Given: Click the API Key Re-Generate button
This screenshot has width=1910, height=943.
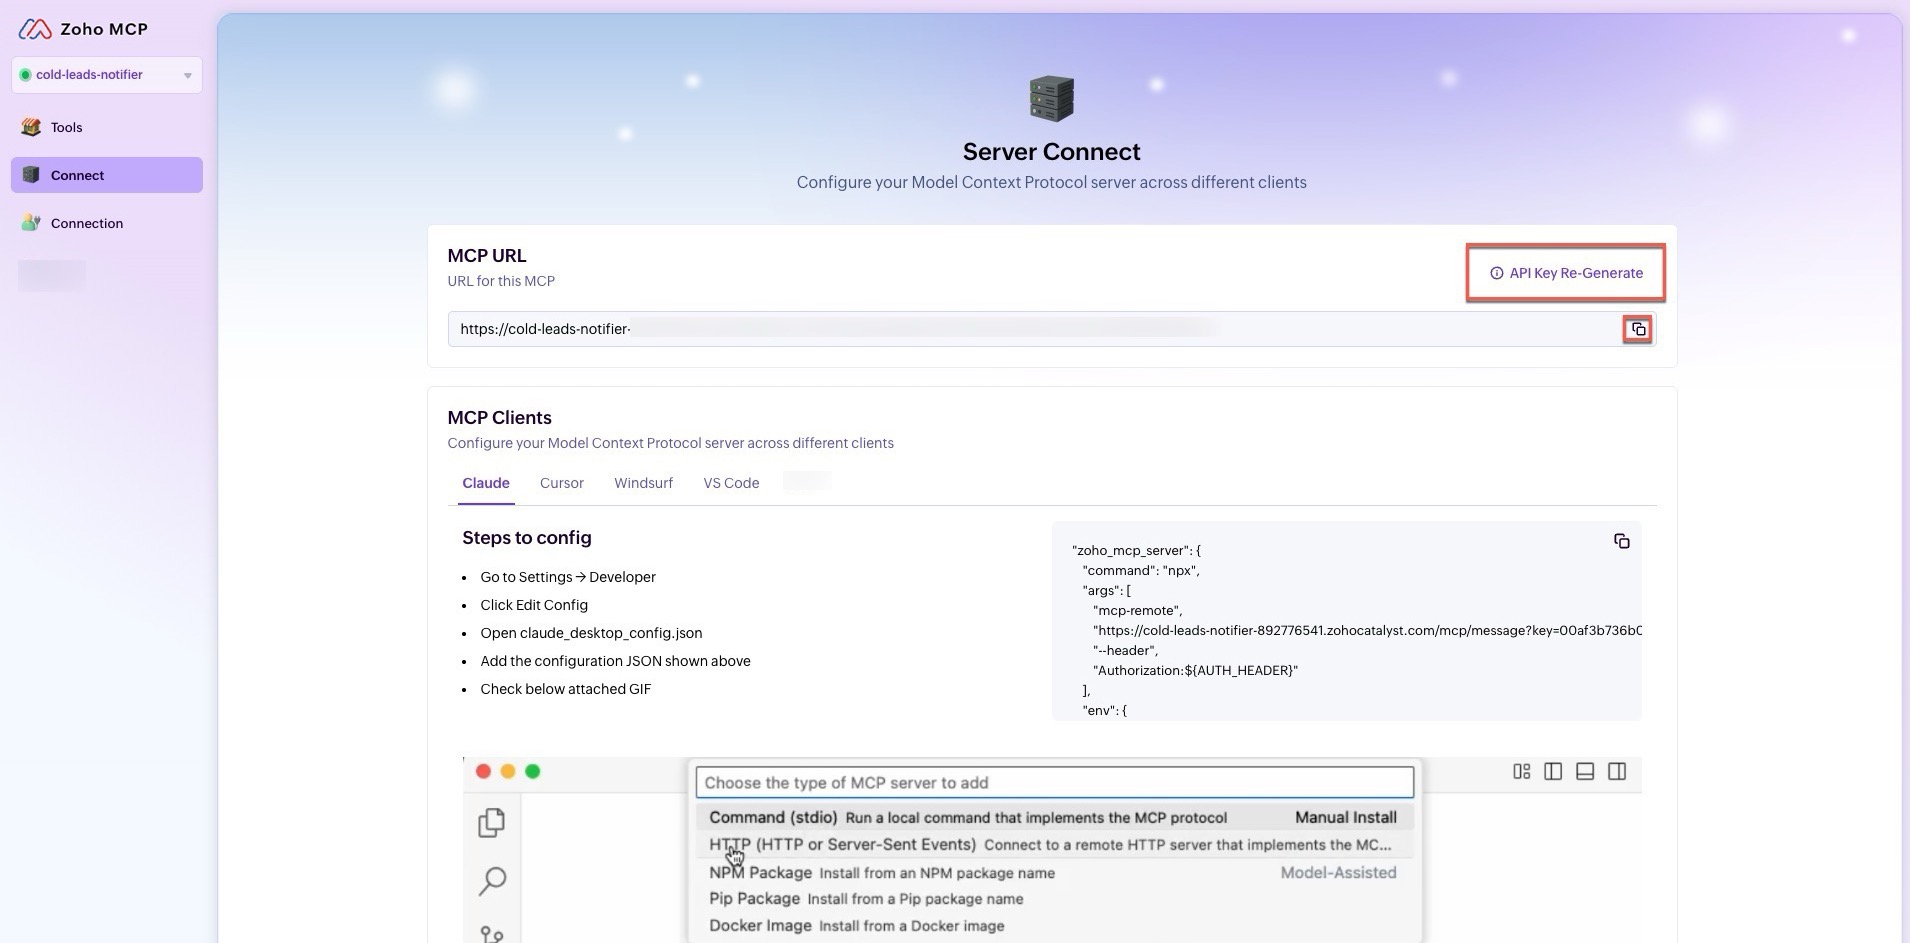Looking at the screenshot, I should pyautogui.click(x=1566, y=273).
